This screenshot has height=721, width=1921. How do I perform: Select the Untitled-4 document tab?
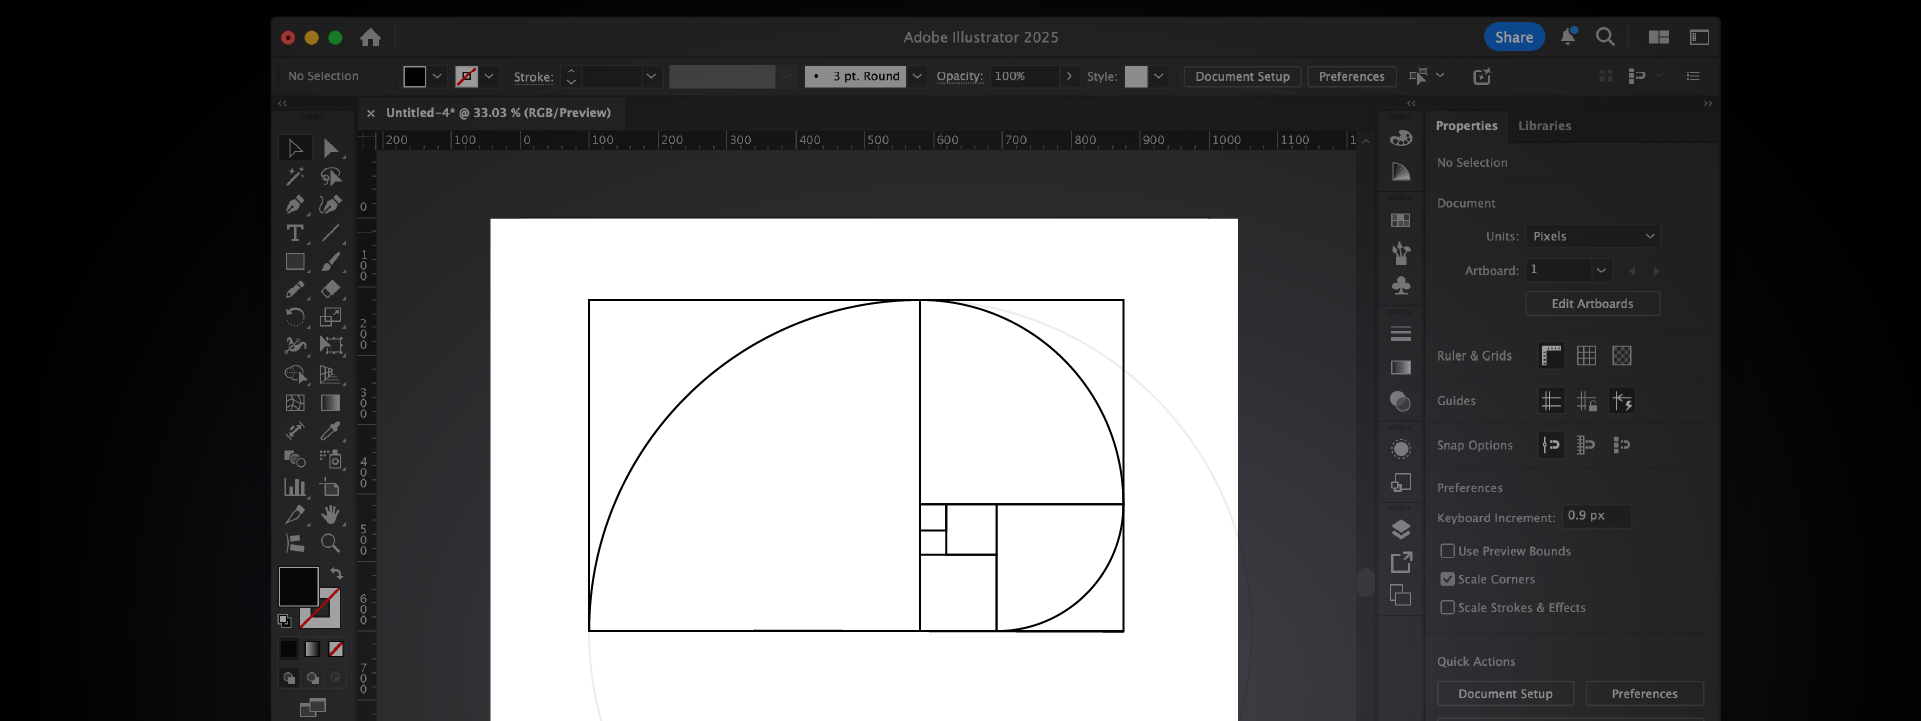pos(498,113)
